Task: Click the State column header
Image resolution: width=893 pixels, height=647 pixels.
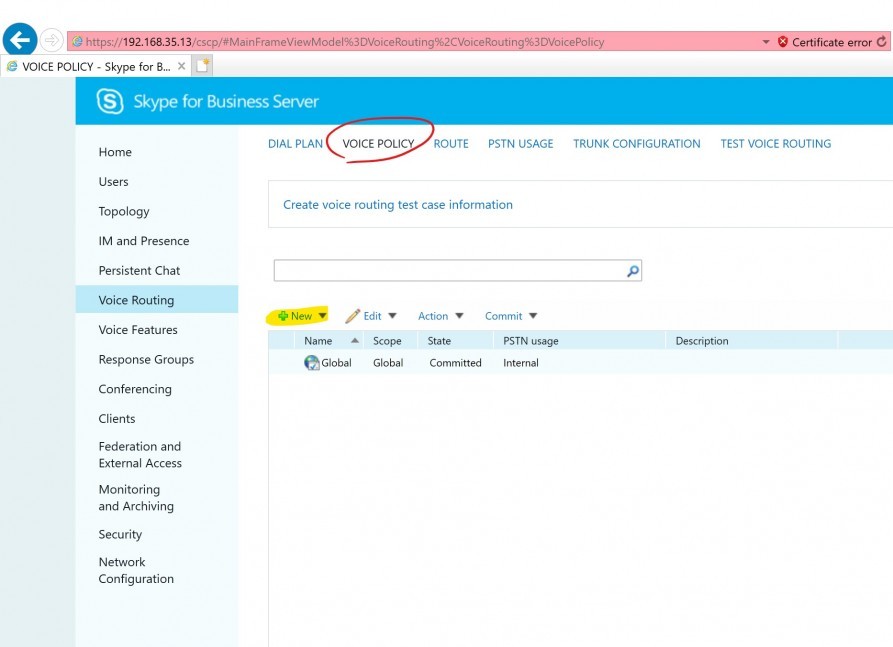Action: (439, 341)
